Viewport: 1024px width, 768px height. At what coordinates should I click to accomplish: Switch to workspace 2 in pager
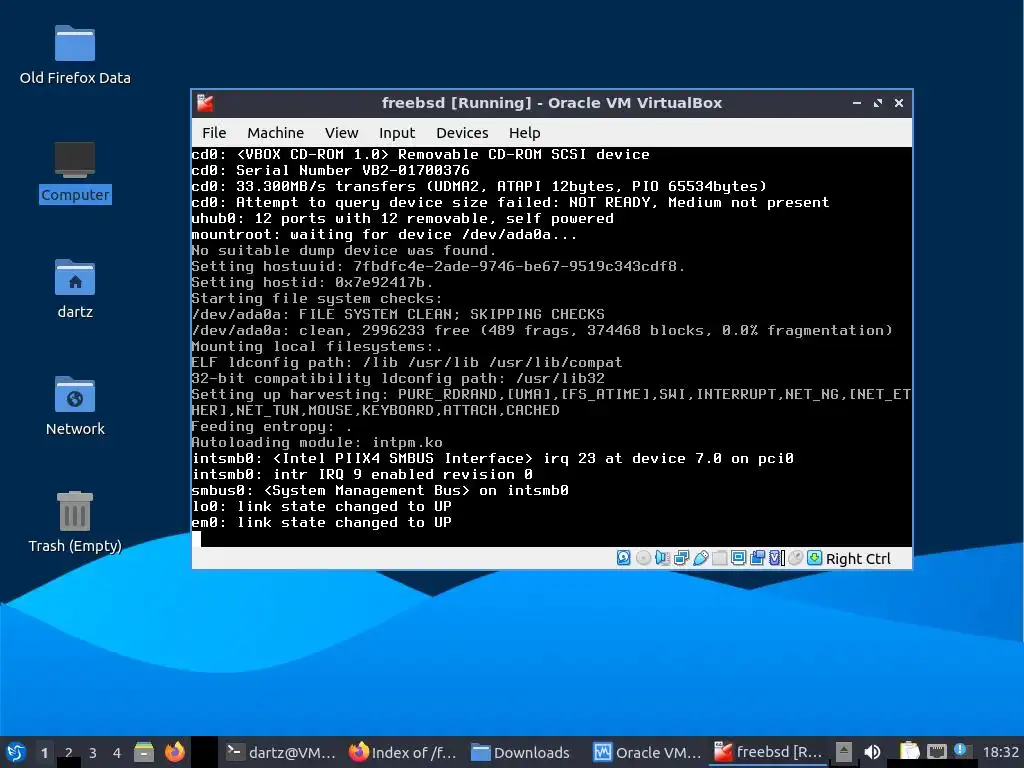(x=69, y=752)
